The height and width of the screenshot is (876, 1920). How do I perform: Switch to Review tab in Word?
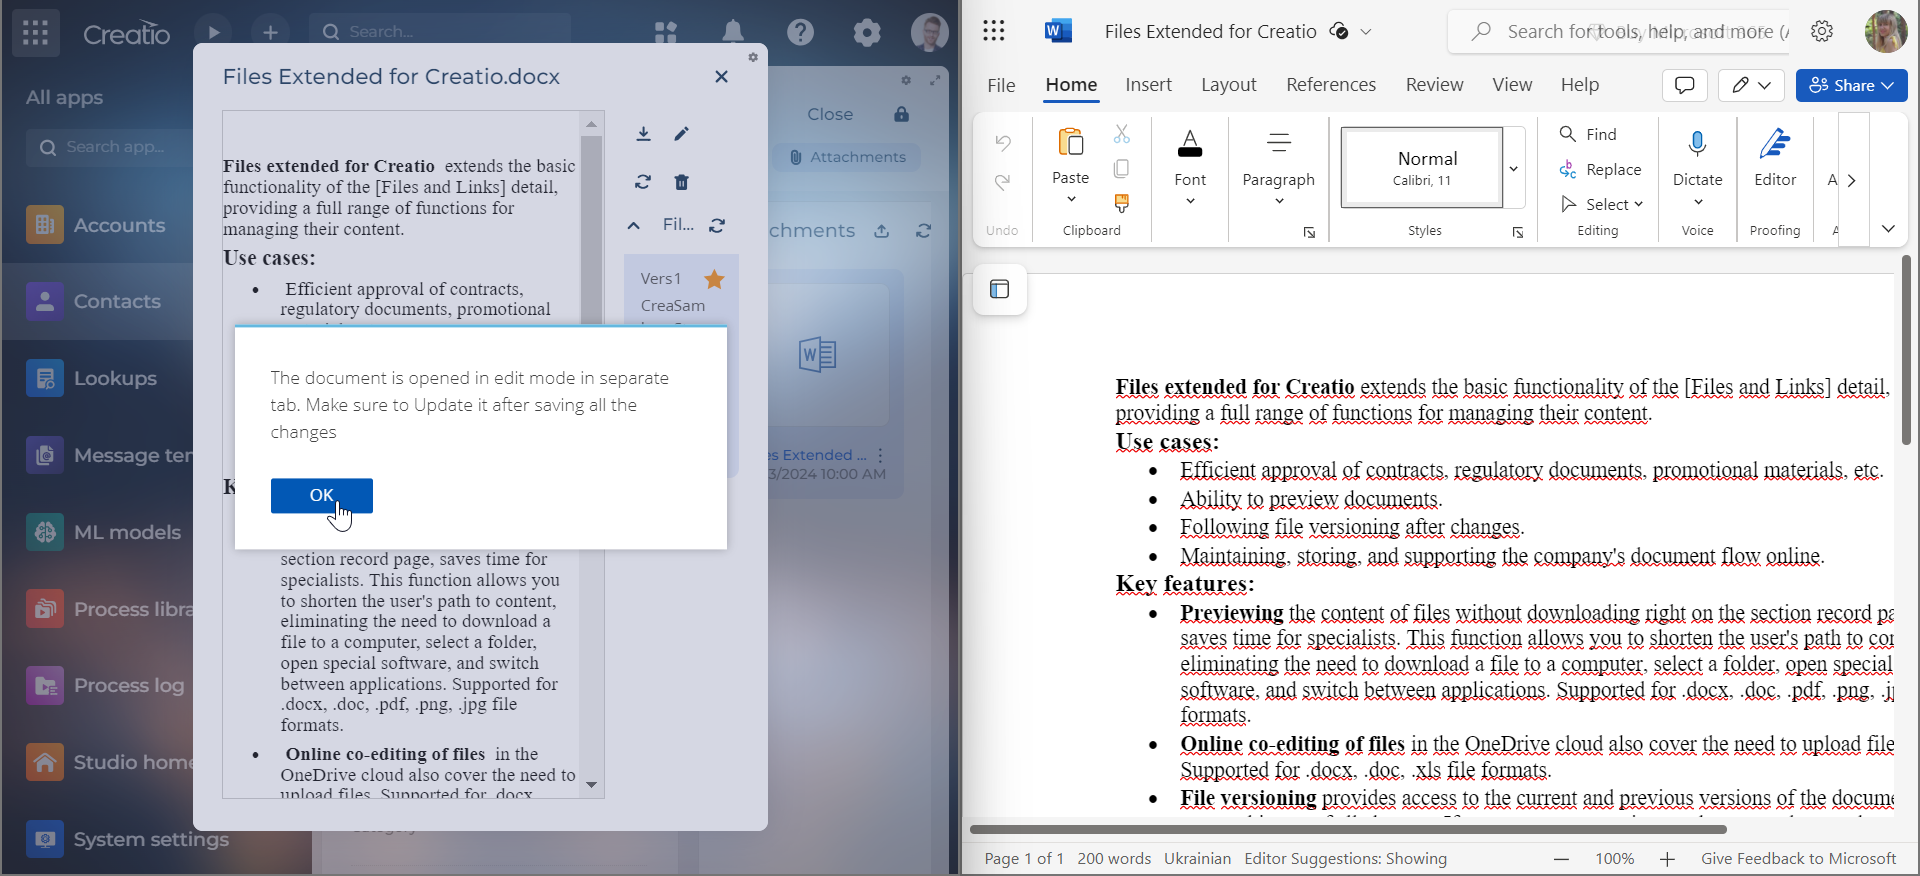1434,85
